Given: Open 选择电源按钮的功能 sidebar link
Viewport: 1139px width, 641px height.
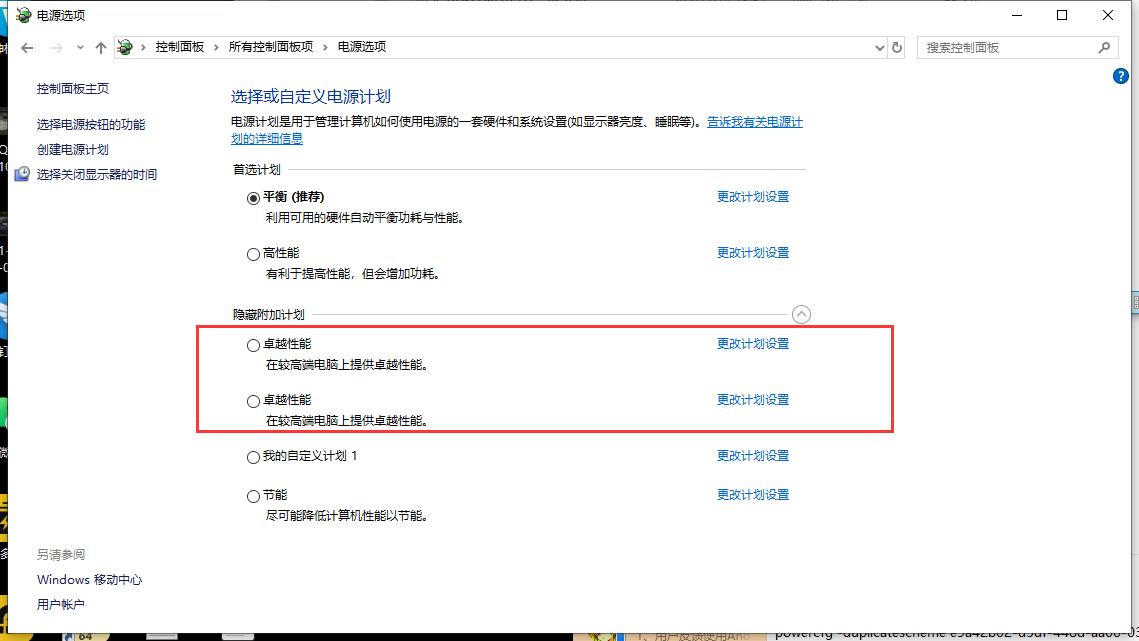Looking at the screenshot, I should point(90,124).
